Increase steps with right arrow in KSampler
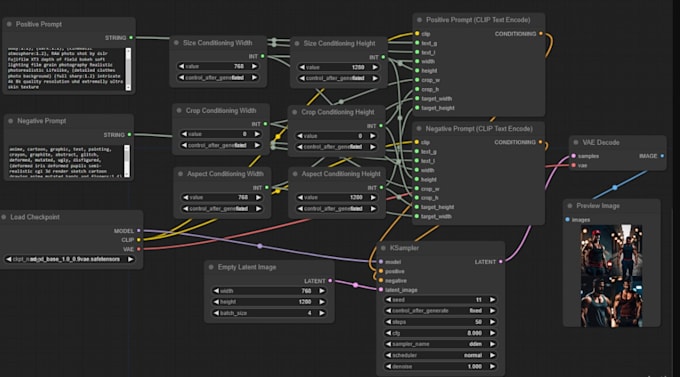680x377 pixels. point(492,322)
